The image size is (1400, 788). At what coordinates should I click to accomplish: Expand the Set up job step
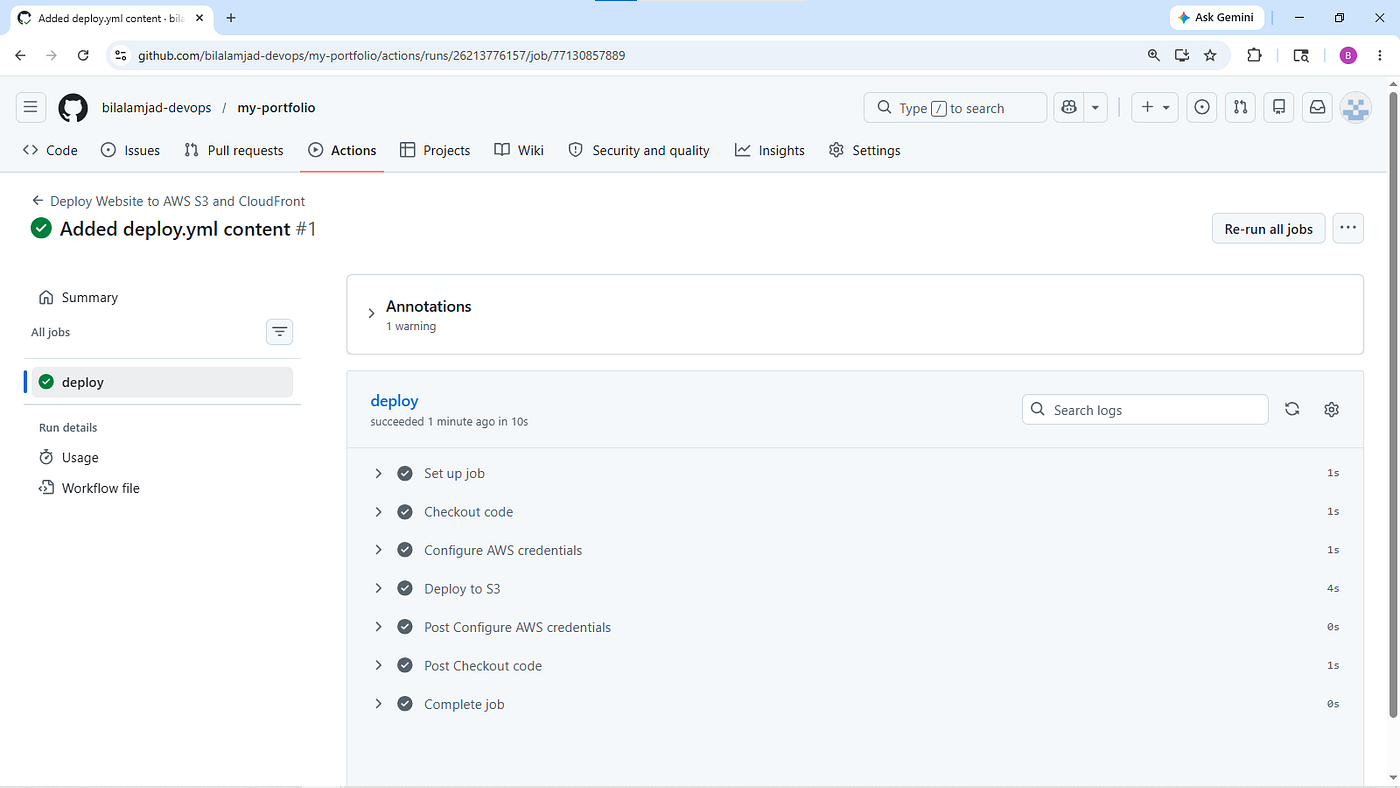855,473
